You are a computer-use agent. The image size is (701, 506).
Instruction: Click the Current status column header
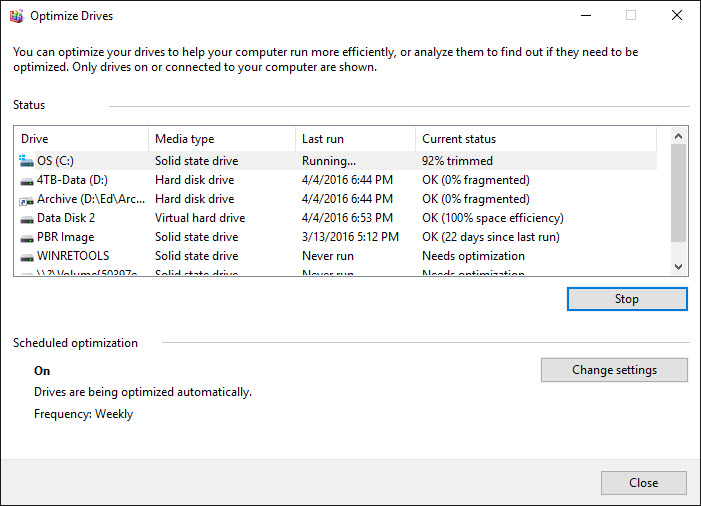[x=536, y=139]
